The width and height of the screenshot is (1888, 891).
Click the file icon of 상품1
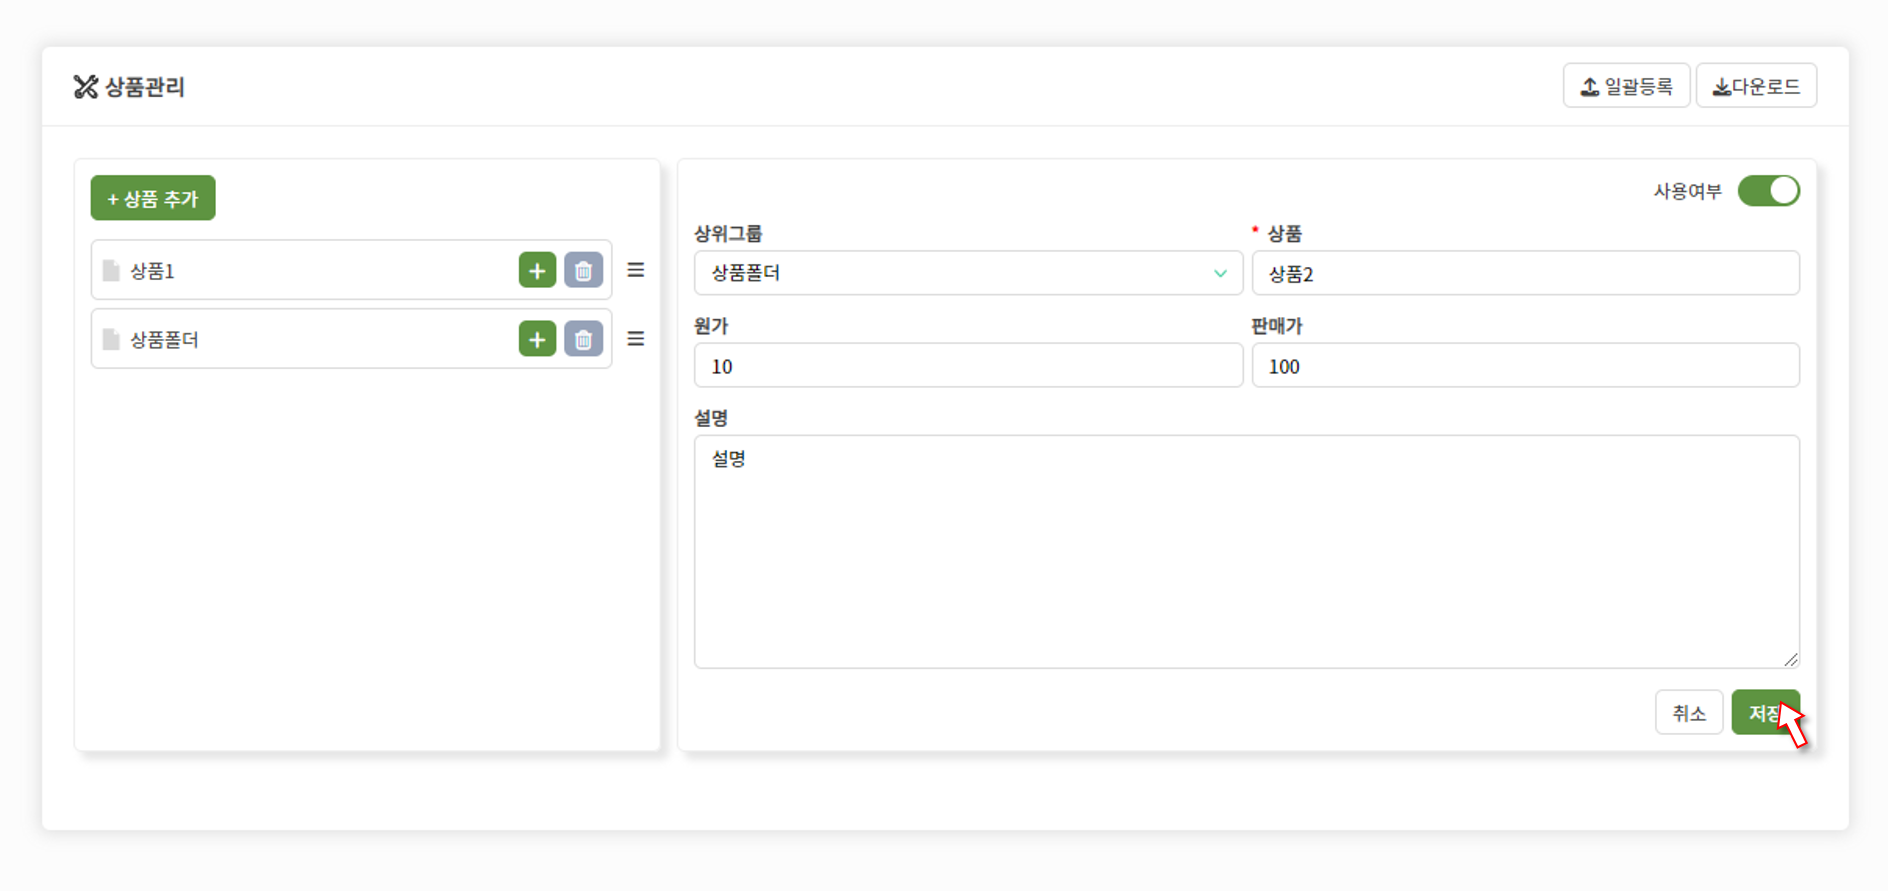pos(111,271)
